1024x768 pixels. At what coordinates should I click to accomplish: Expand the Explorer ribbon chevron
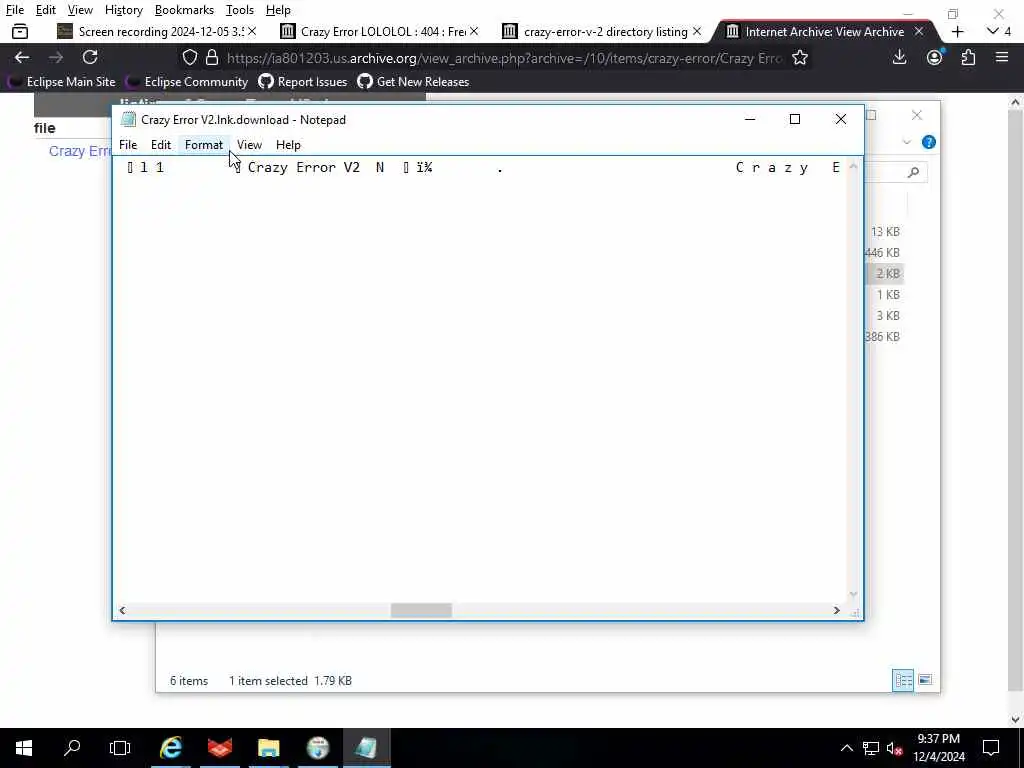point(906,142)
